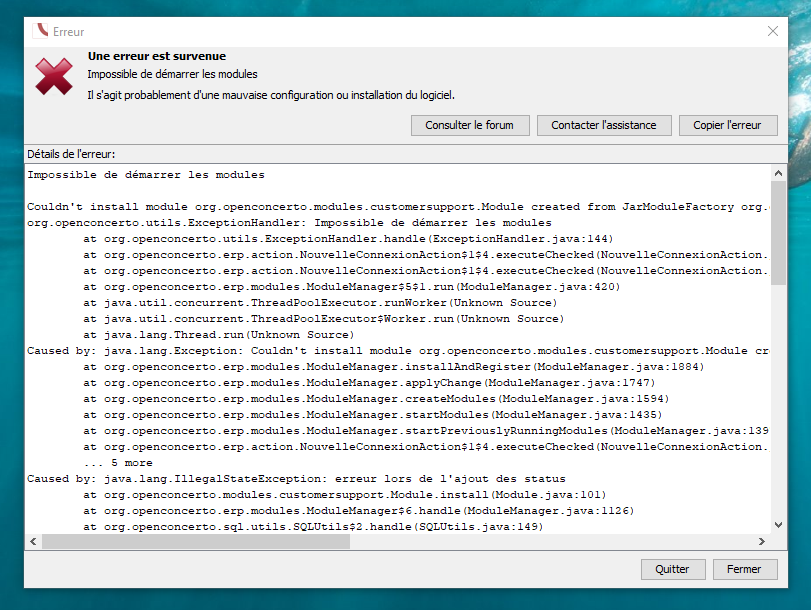Click the "Détails de l'erreur:" label
The image size is (811, 610).
[x=71, y=154]
